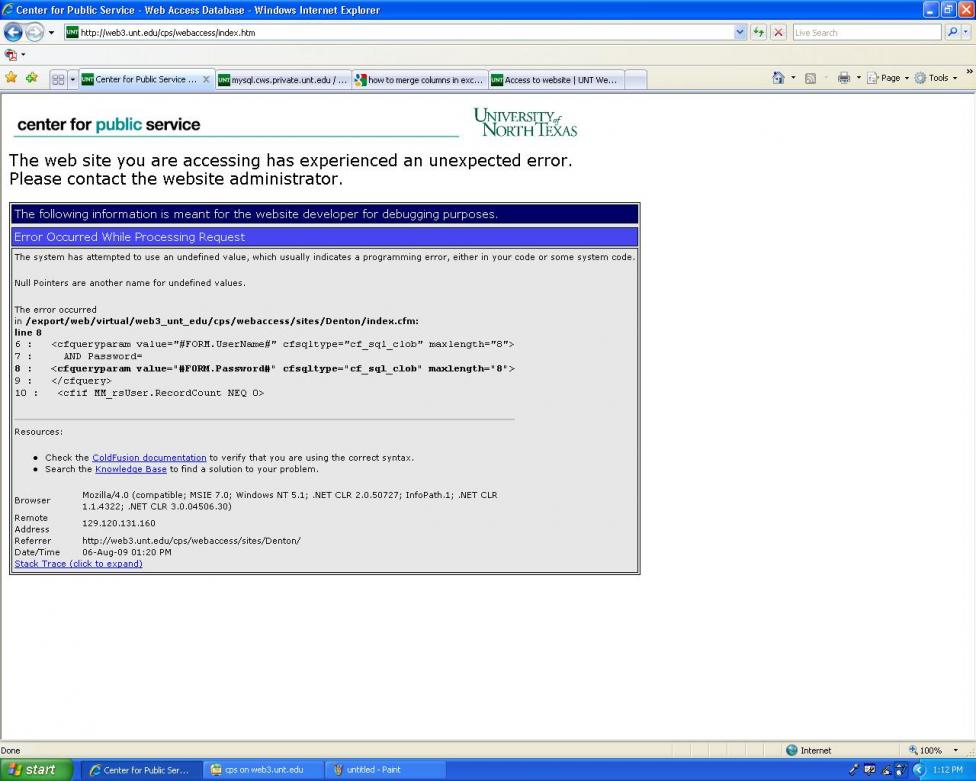Click the Adobe PDF toolbar icon
The image size is (976, 781).
[11, 55]
